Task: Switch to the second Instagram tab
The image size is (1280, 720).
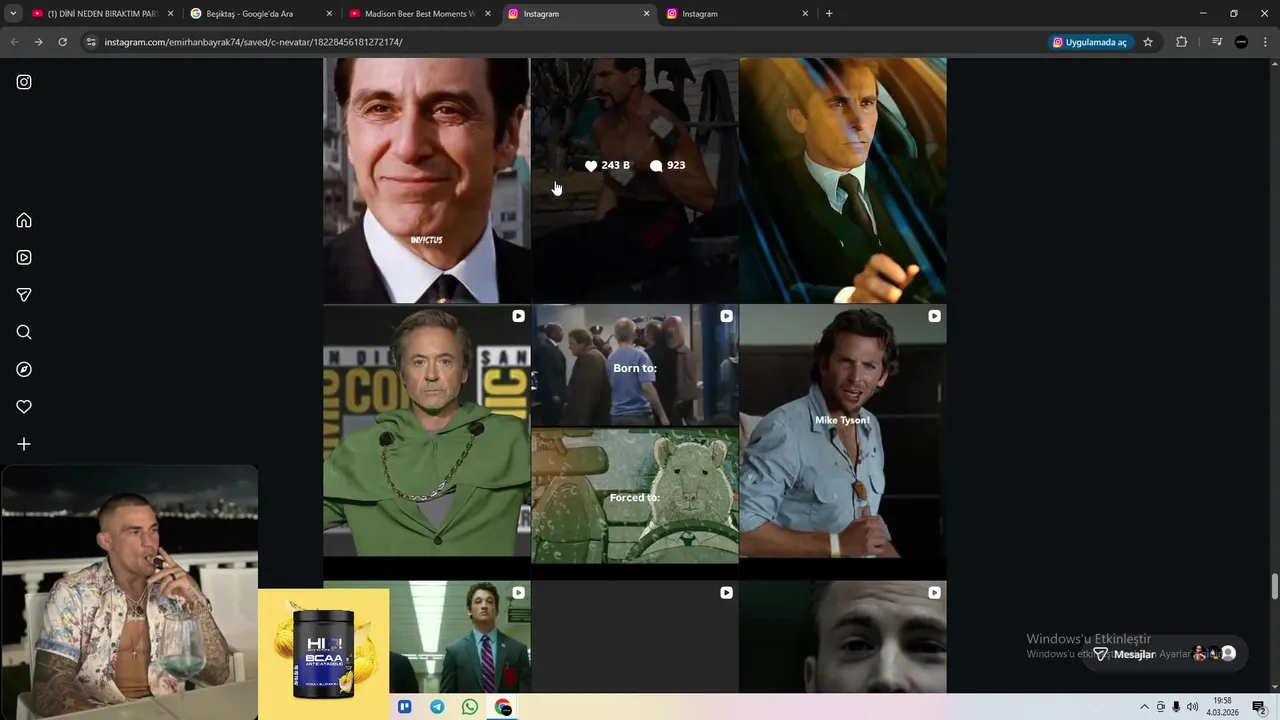Action: pyautogui.click(x=738, y=14)
